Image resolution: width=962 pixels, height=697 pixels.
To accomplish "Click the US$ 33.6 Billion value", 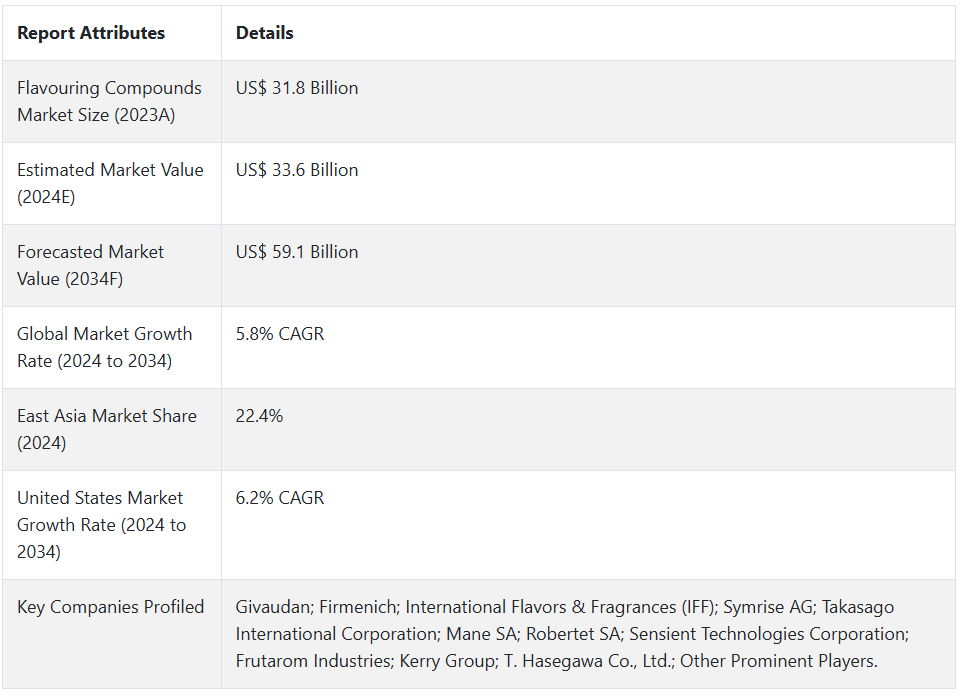I will click(x=297, y=170).
